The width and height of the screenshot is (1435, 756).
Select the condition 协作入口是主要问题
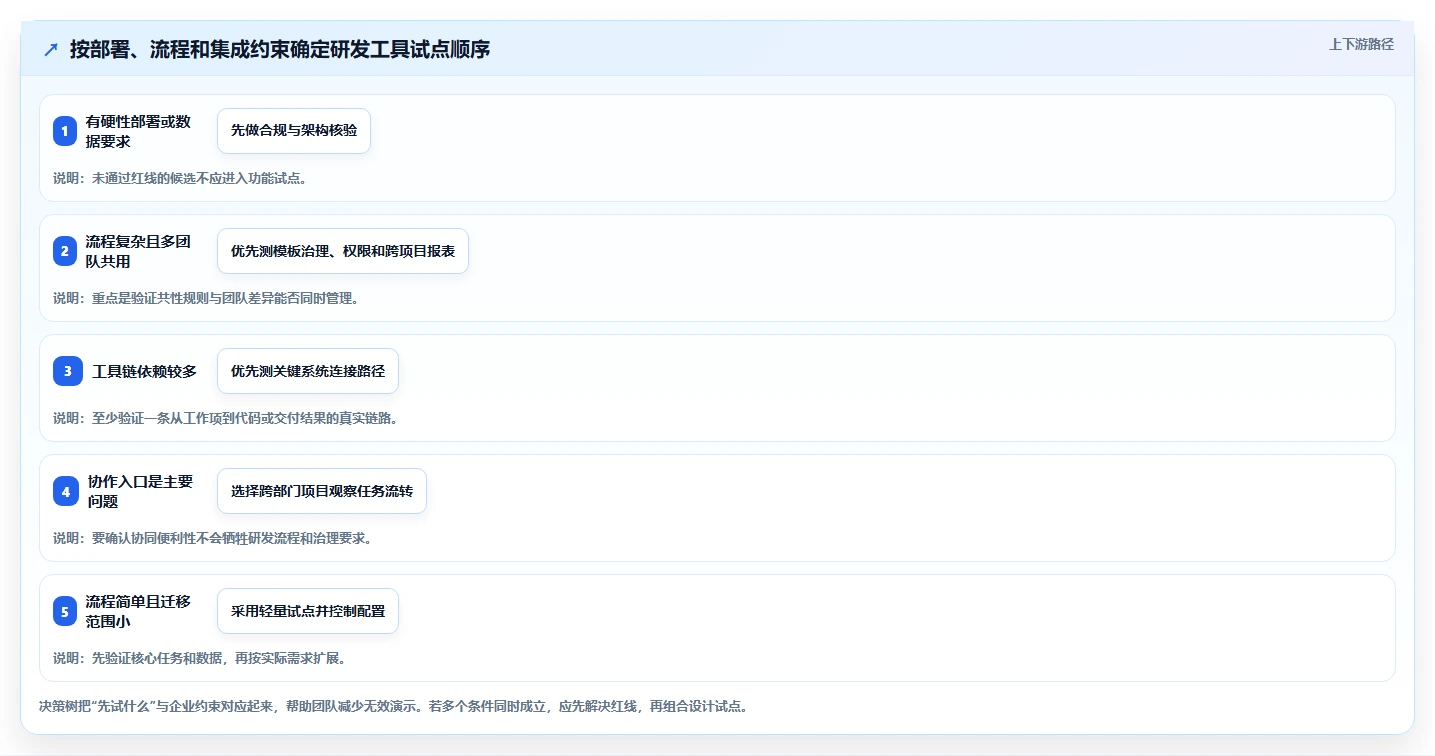point(140,491)
